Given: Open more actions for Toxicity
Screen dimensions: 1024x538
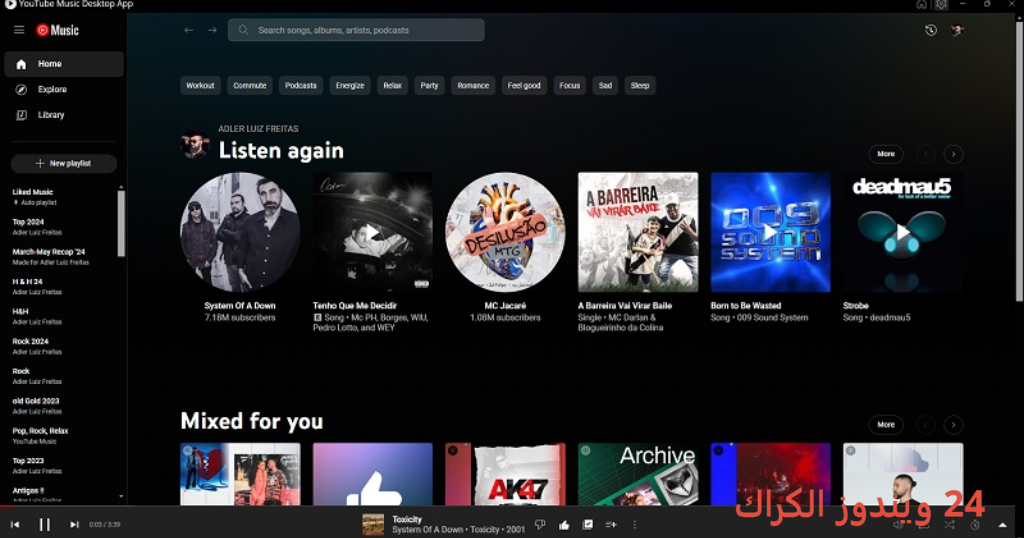Looking at the screenshot, I should pyautogui.click(x=634, y=524).
